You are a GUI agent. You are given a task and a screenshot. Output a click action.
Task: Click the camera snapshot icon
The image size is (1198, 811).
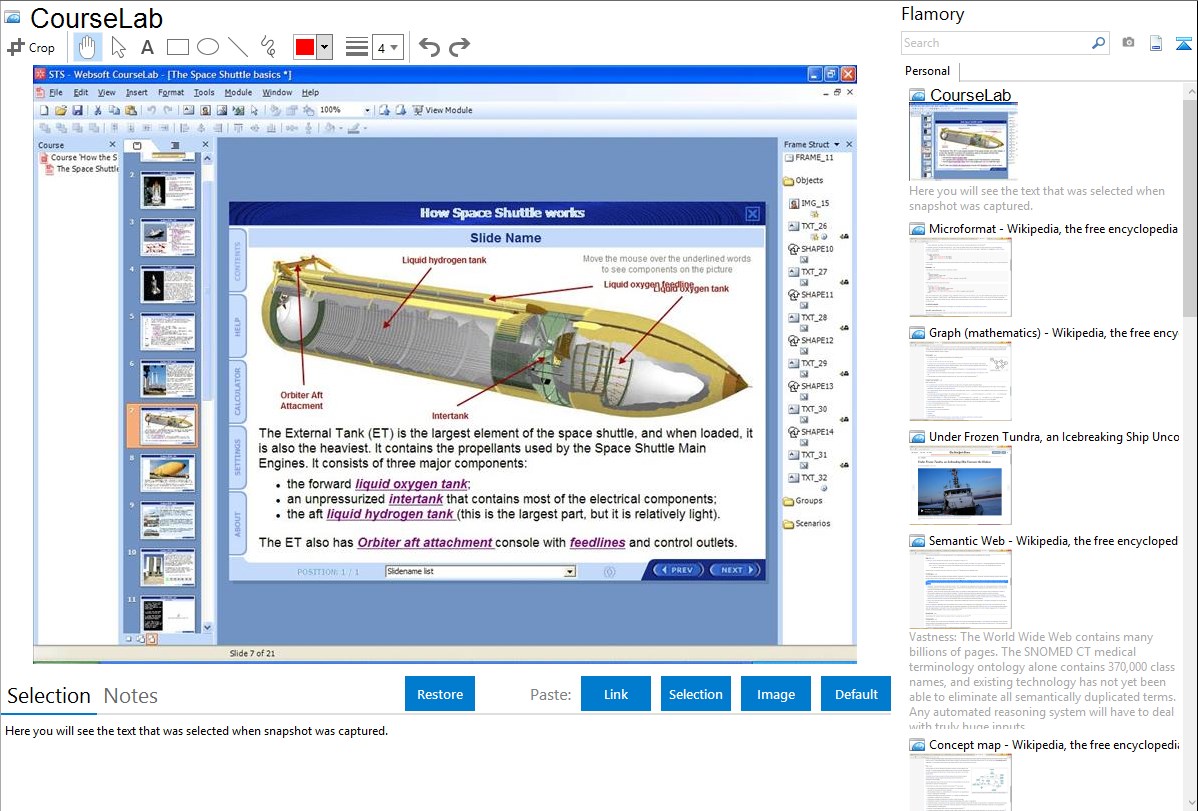tap(1128, 43)
